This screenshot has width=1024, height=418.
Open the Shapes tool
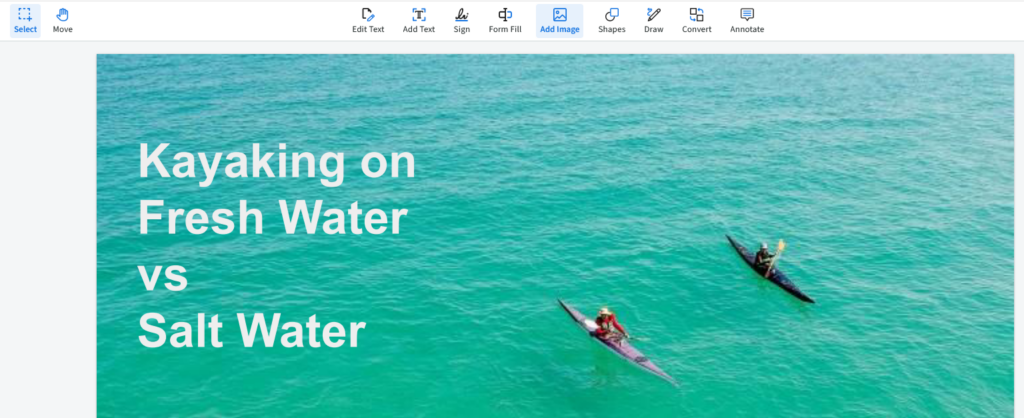click(x=612, y=21)
